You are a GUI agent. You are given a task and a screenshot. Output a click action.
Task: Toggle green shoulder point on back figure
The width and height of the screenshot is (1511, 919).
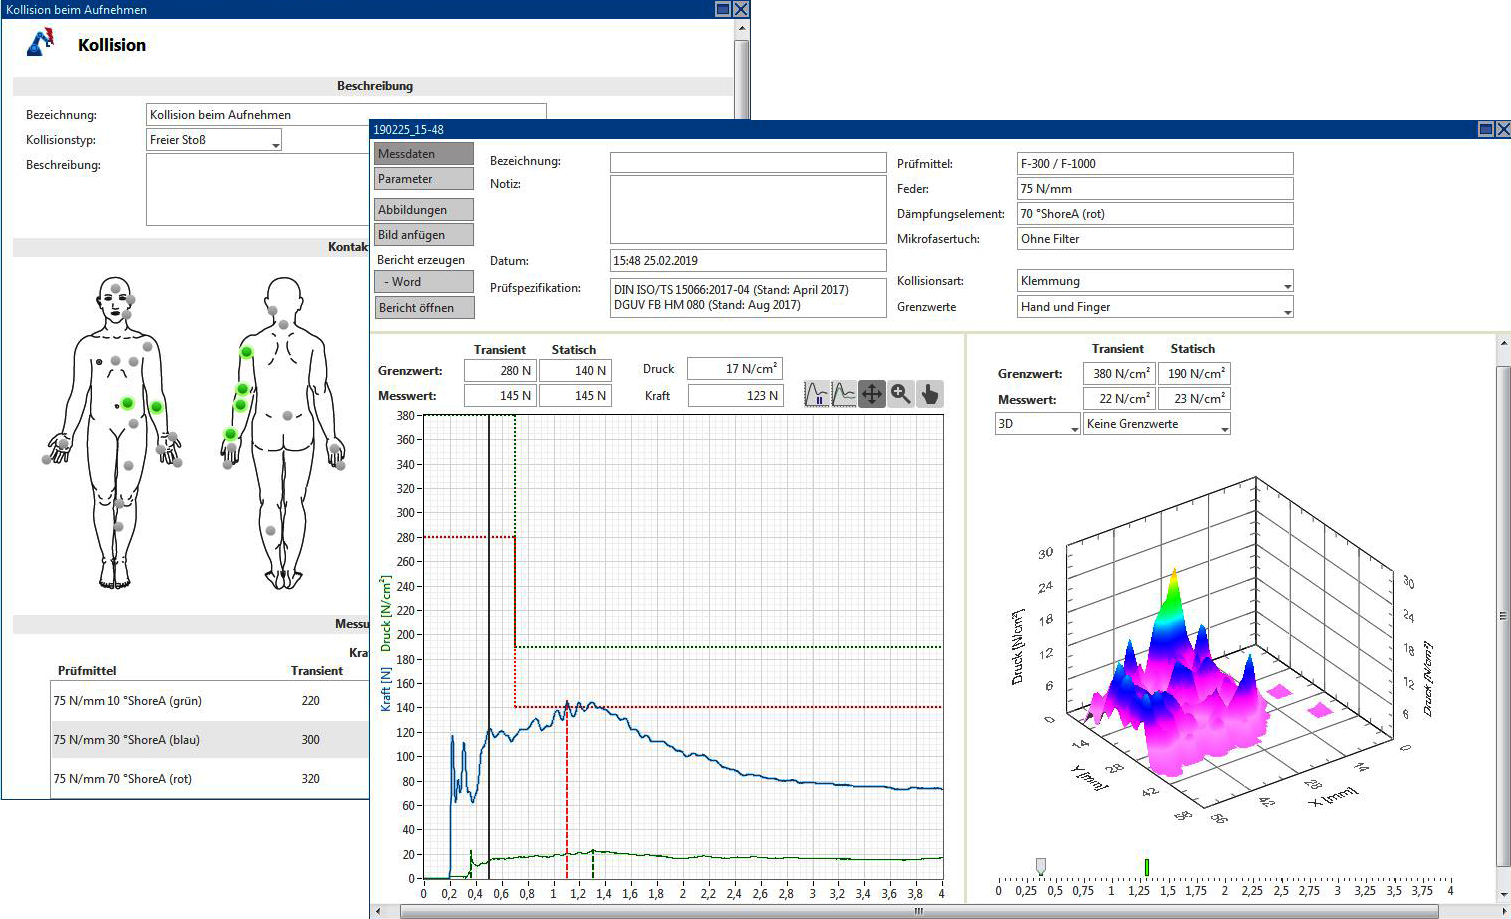pyautogui.click(x=246, y=352)
